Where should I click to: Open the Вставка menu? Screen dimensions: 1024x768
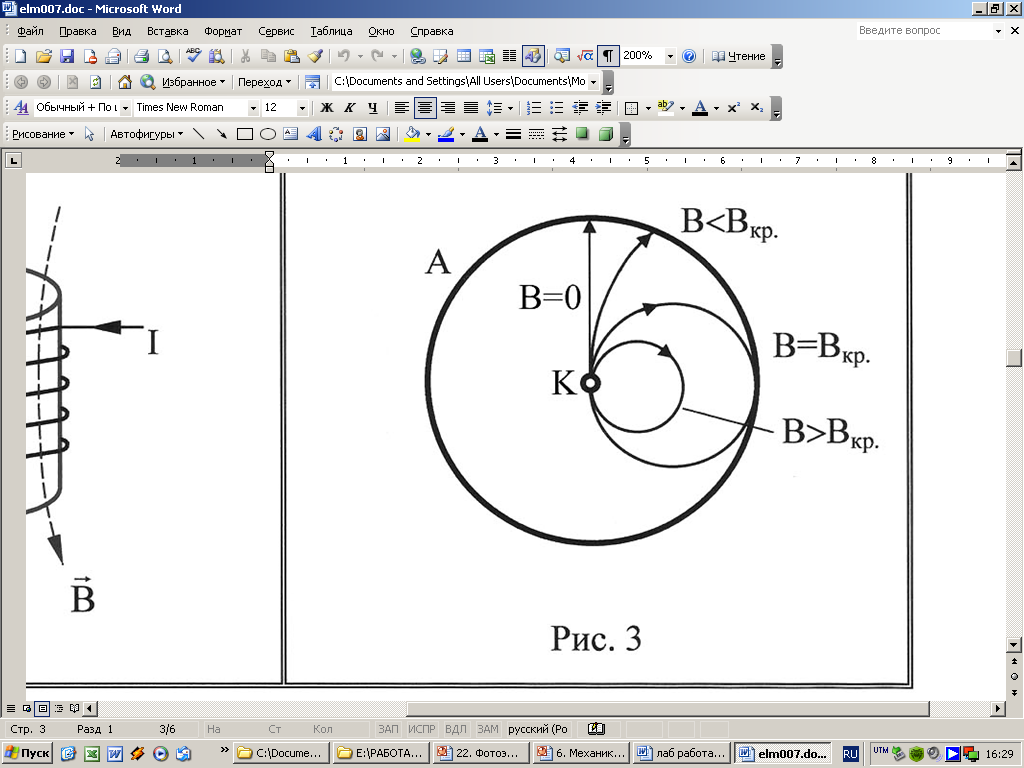(x=167, y=31)
